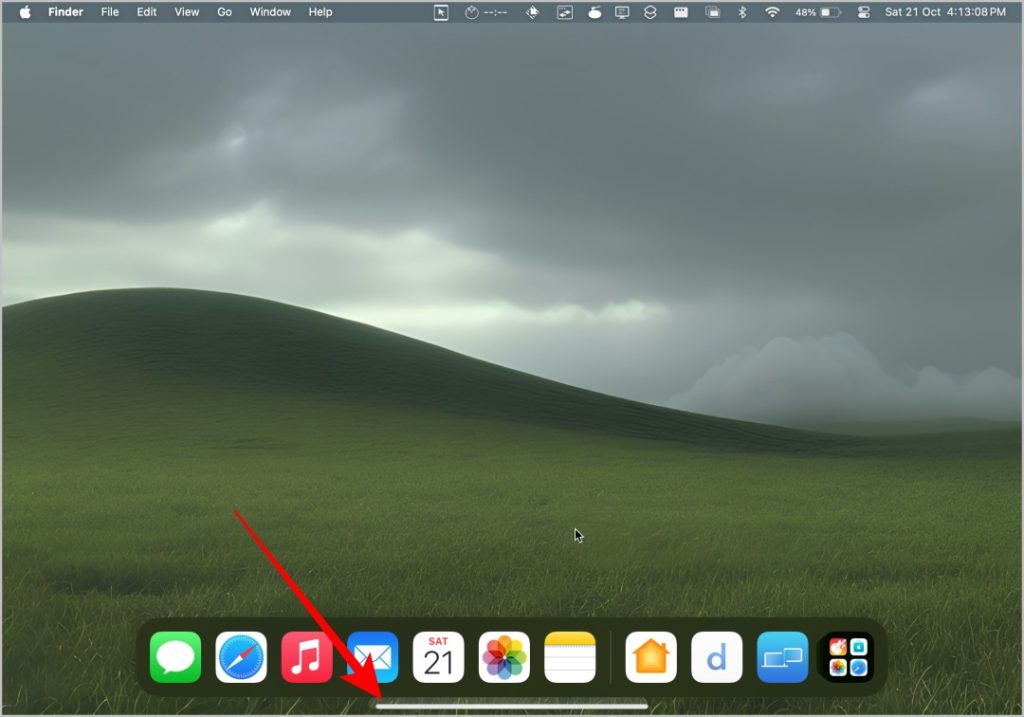Open the Notes app
This screenshot has width=1024, height=717.
570,657
